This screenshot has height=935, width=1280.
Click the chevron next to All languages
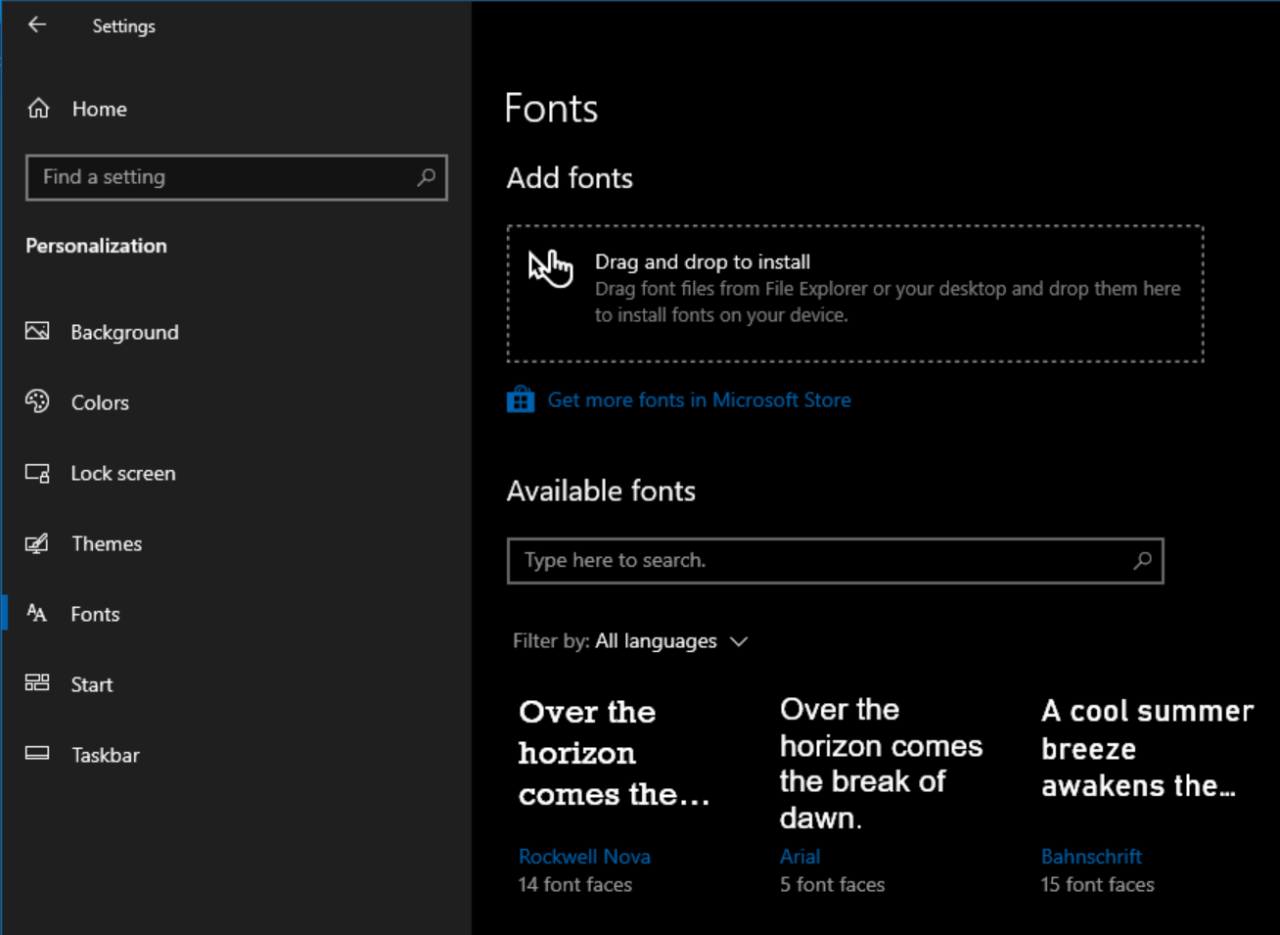[x=739, y=642]
